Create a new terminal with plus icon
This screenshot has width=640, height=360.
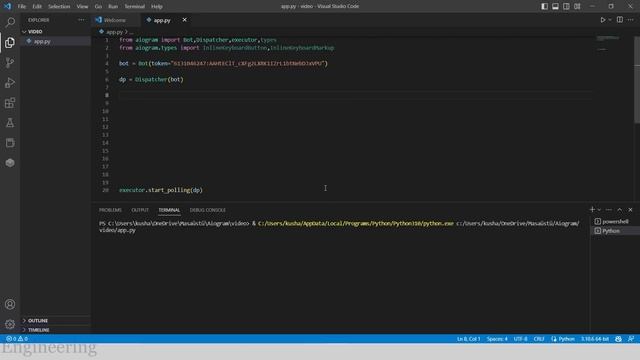[x=592, y=209]
